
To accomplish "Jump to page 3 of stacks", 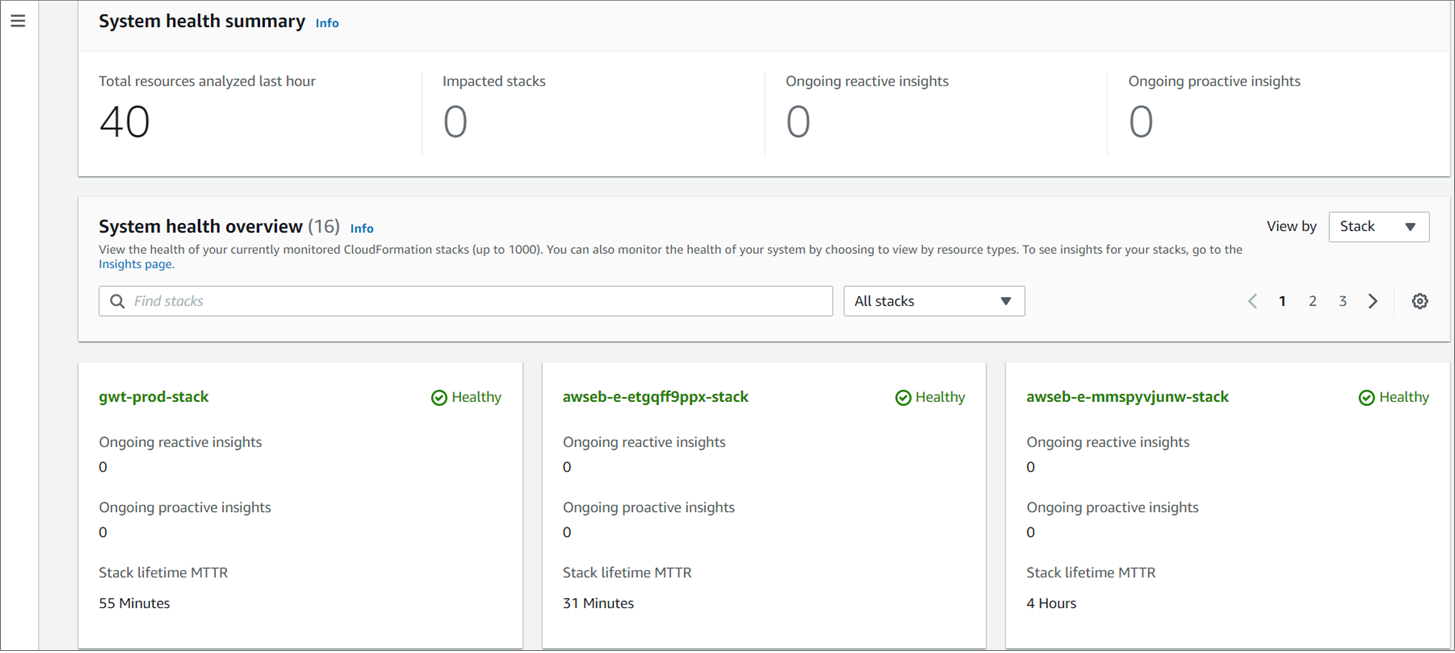I will pyautogui.click(x=1343, y=301).
